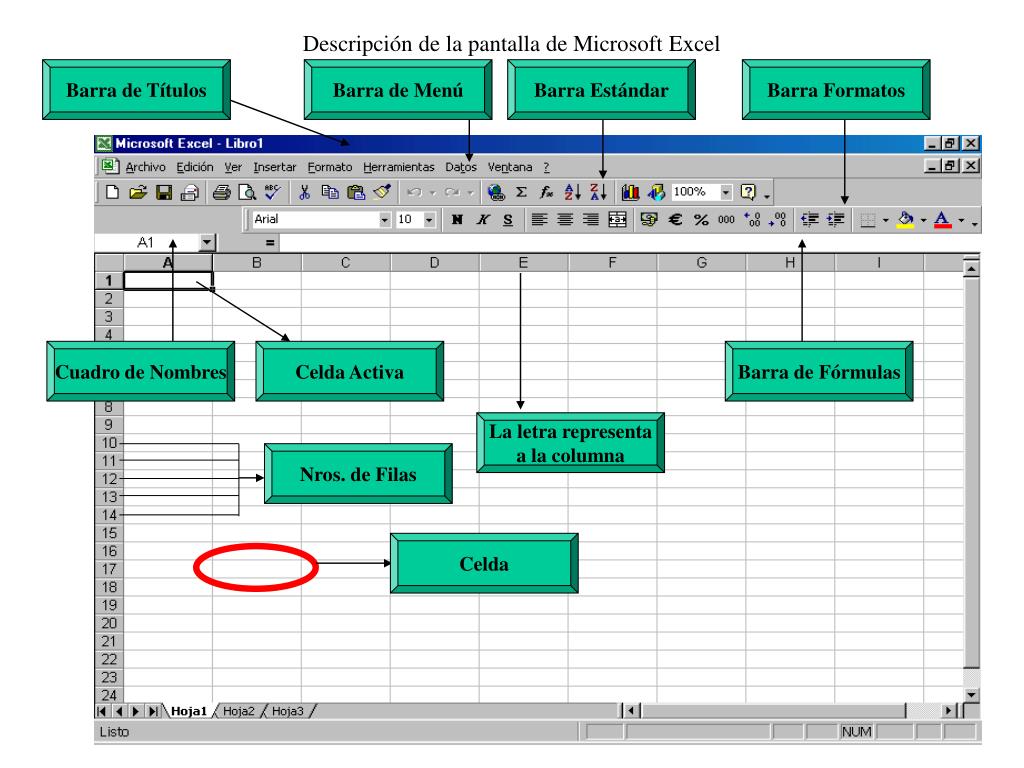Screen dimensions: 1024x768
Task: Apply the comma style 000 icon
Action: (x=726, y=219)
